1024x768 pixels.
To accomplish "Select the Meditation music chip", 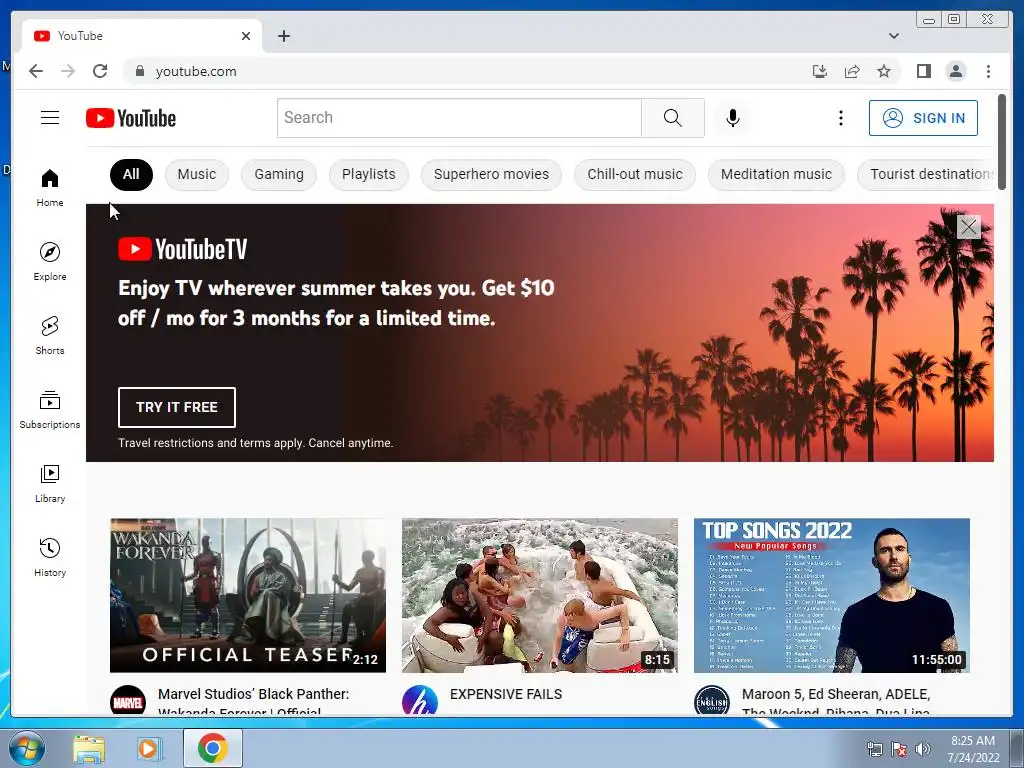I will (776, 174).
